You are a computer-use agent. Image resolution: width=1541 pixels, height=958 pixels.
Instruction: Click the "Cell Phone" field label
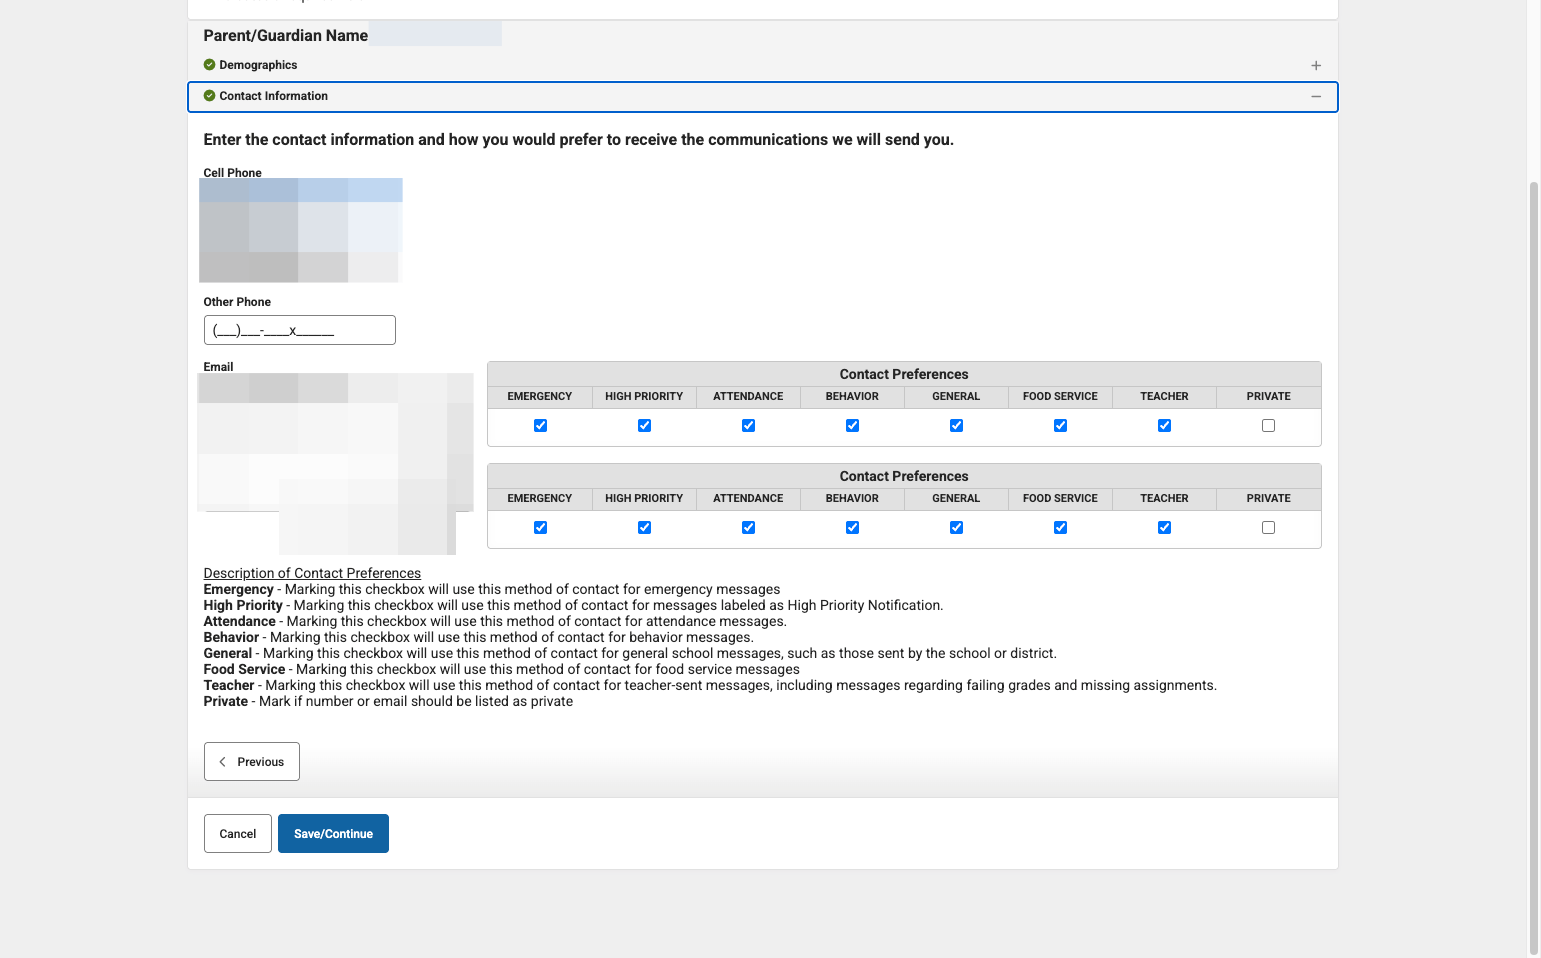click(x=233, y=173)
